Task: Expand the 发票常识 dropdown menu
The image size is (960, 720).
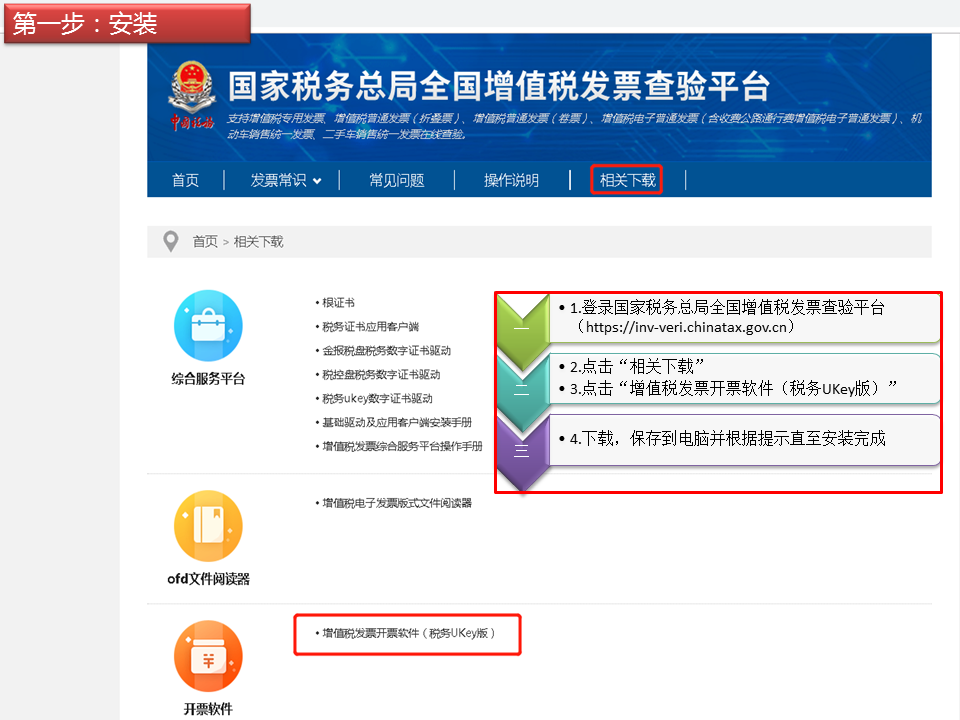Action: click(x=285, y=180)
